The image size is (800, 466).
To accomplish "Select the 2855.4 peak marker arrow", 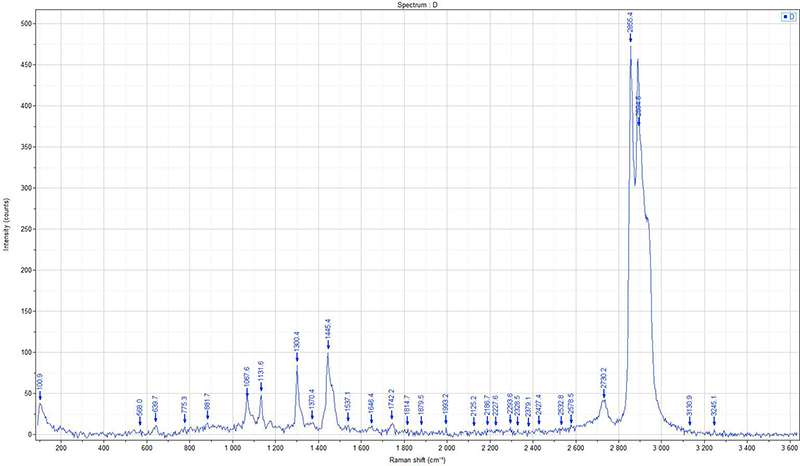I will pyautogui.click(x=630, y=37).
